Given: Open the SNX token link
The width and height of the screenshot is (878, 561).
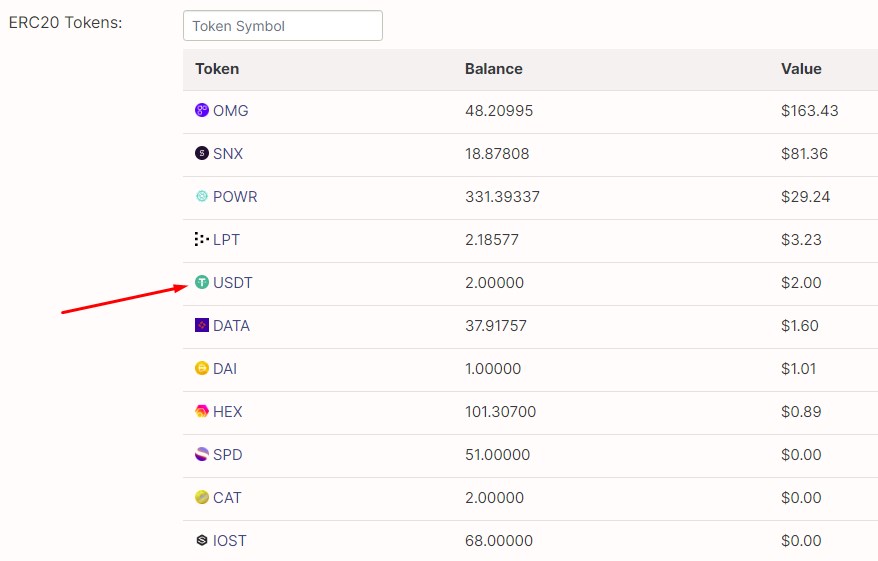Looking at the screenshot, I should [228, 154].
